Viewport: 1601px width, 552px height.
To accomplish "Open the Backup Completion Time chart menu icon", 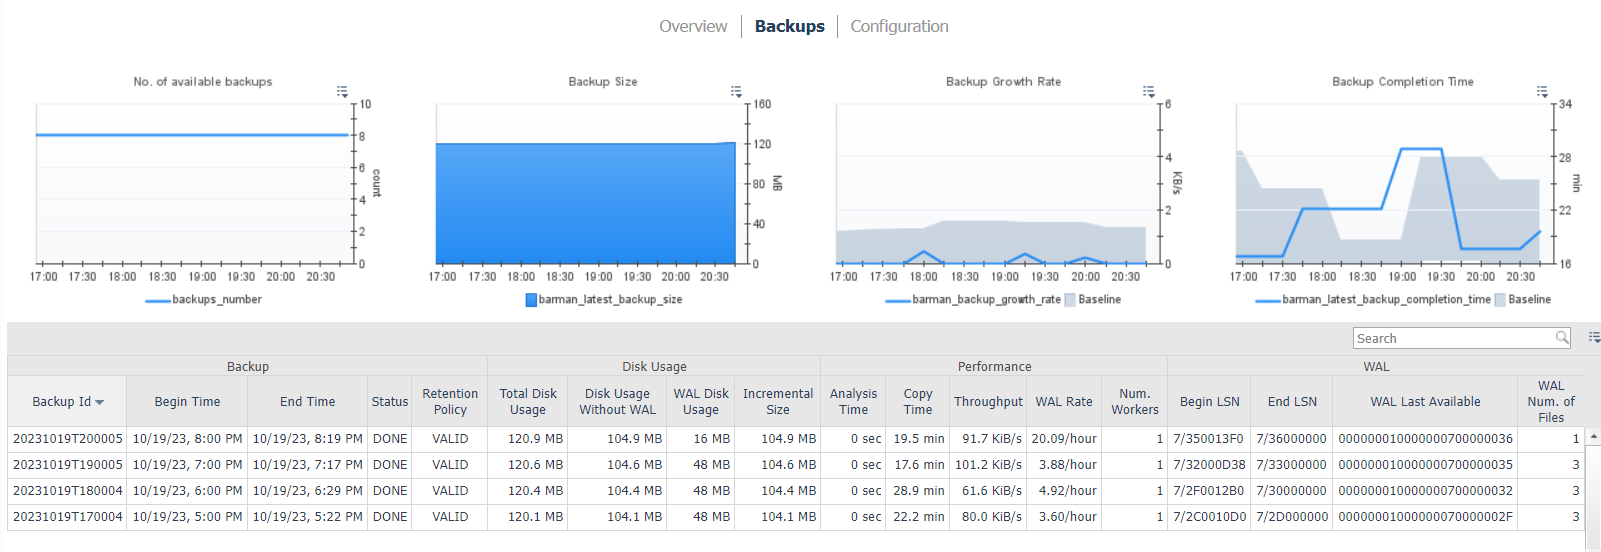I will click(x=1542, y=91).
